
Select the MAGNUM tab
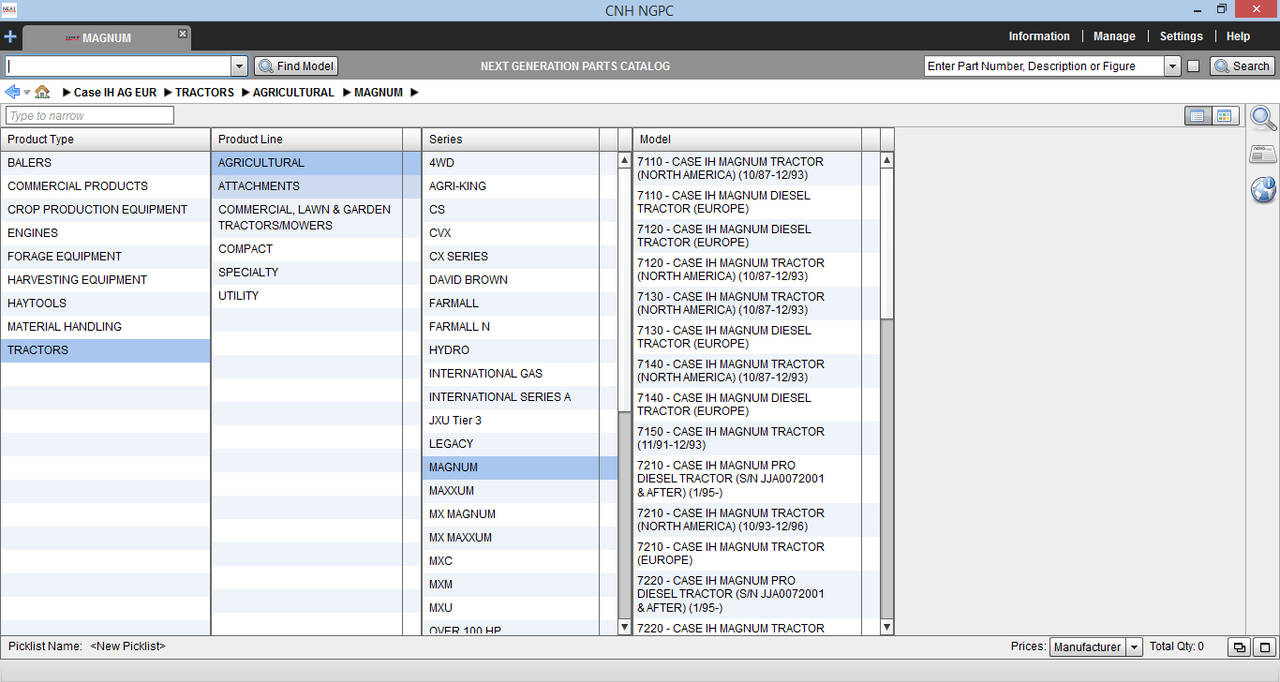tap(105, 38)
